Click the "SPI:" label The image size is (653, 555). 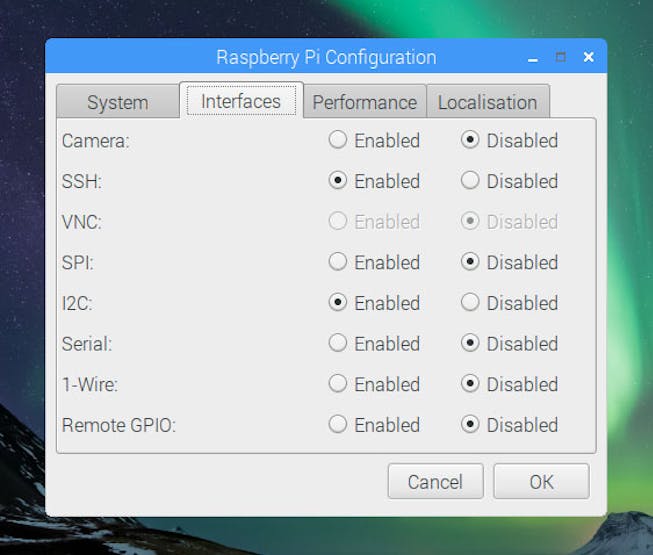click(x=78, y=263)
